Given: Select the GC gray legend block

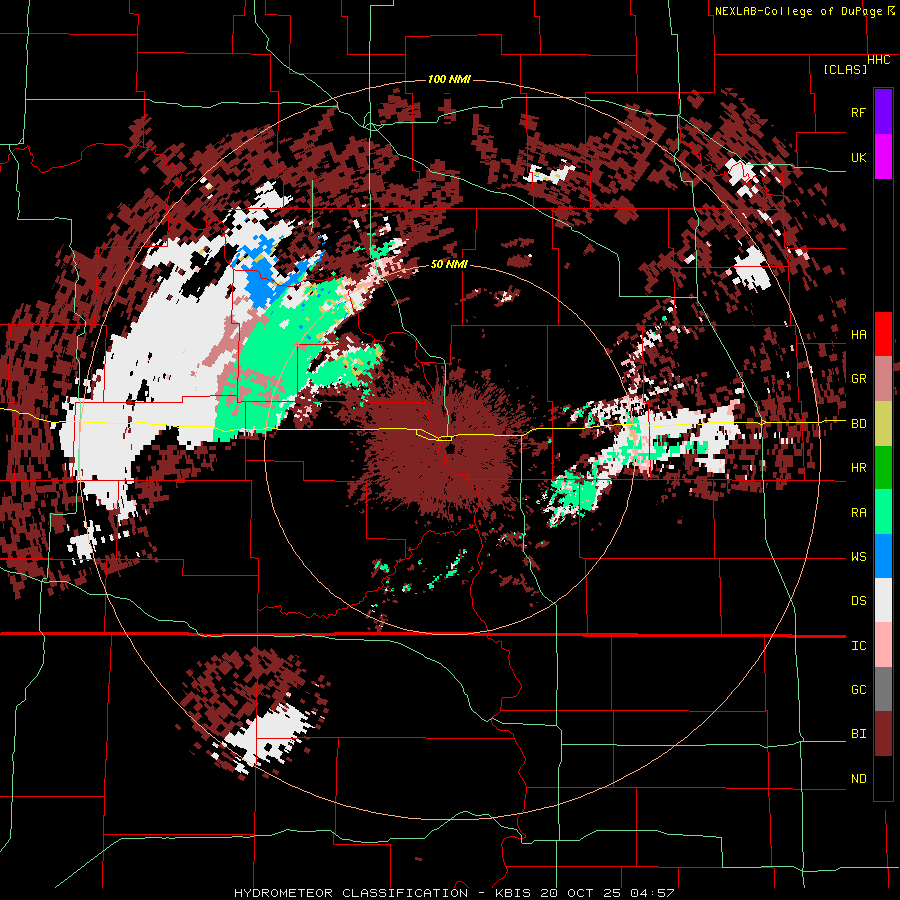Looking at the screenshot, I should coord(883,689).
